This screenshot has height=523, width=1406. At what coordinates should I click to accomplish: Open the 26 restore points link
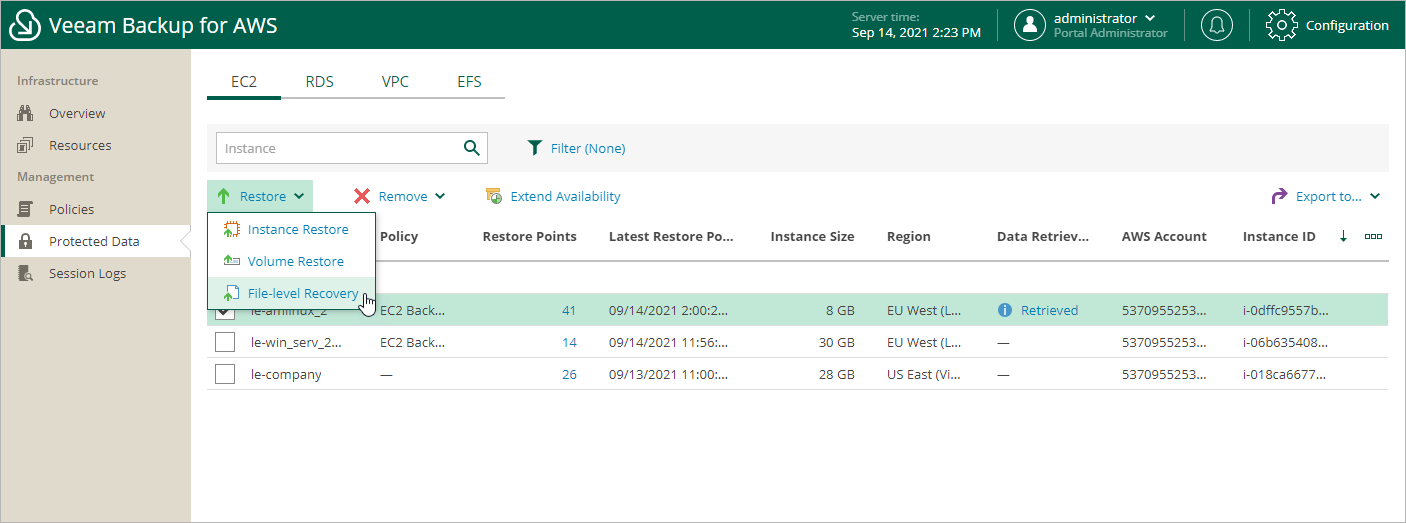pos(569,375)
